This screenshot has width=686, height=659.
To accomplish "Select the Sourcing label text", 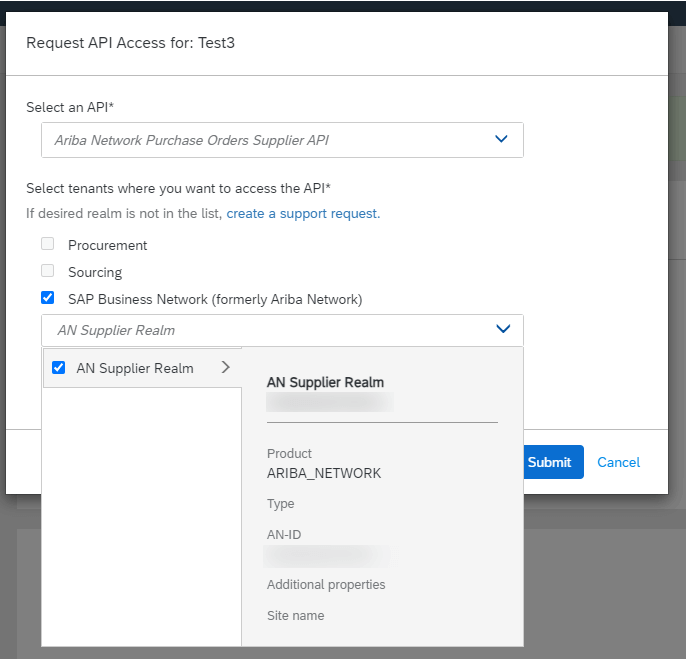I will pos(95,272).
